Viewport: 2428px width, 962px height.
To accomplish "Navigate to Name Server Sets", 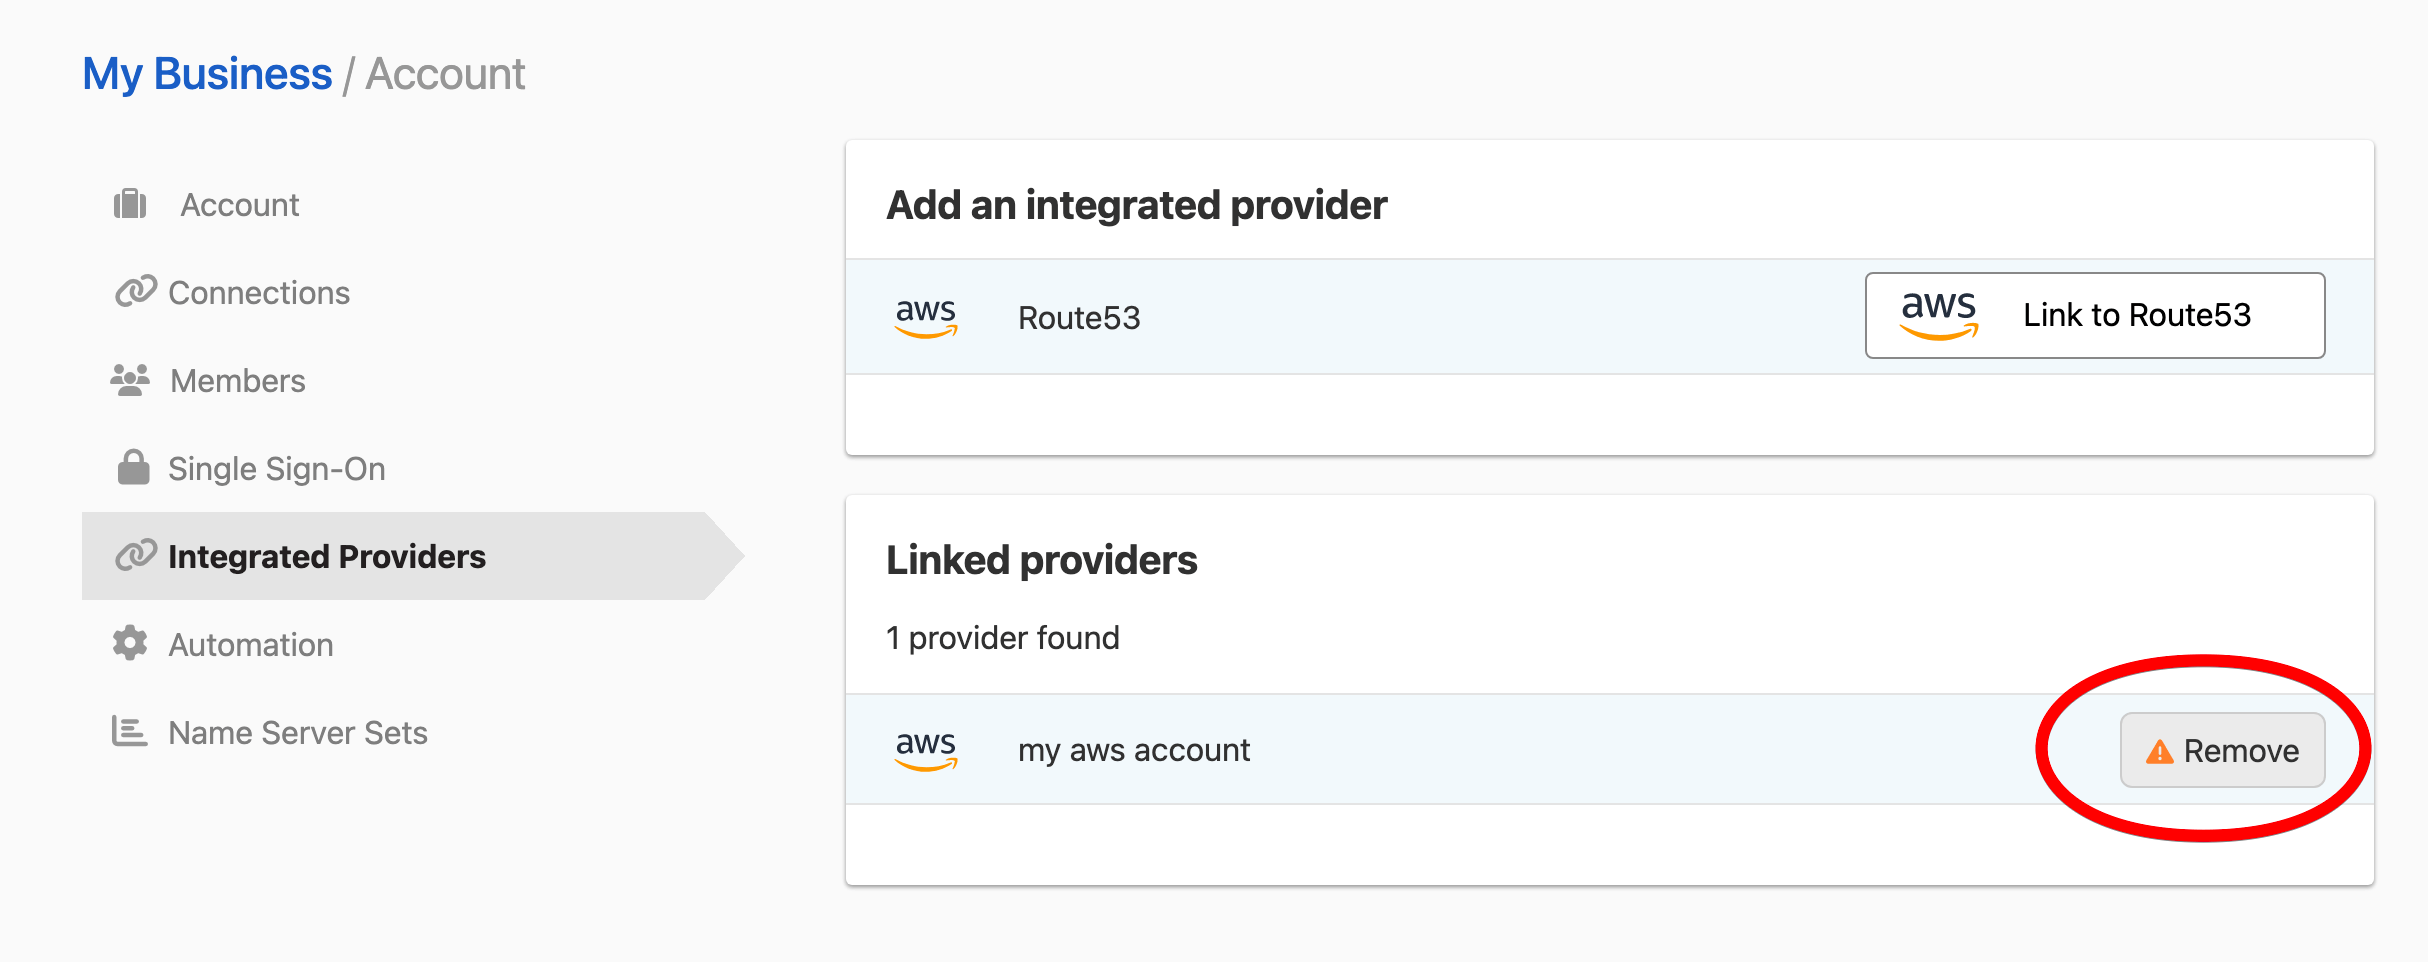I will pos(298,733).
